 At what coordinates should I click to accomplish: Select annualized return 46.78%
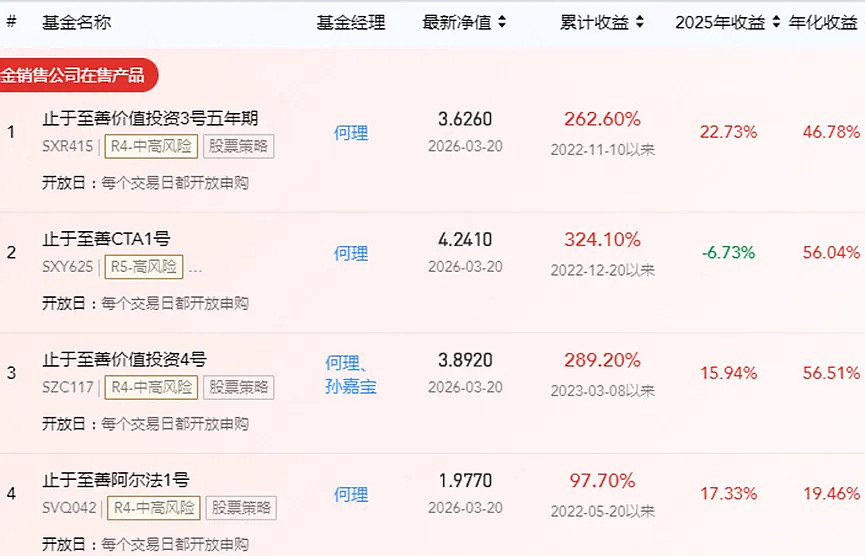click(x=831, y=132)
